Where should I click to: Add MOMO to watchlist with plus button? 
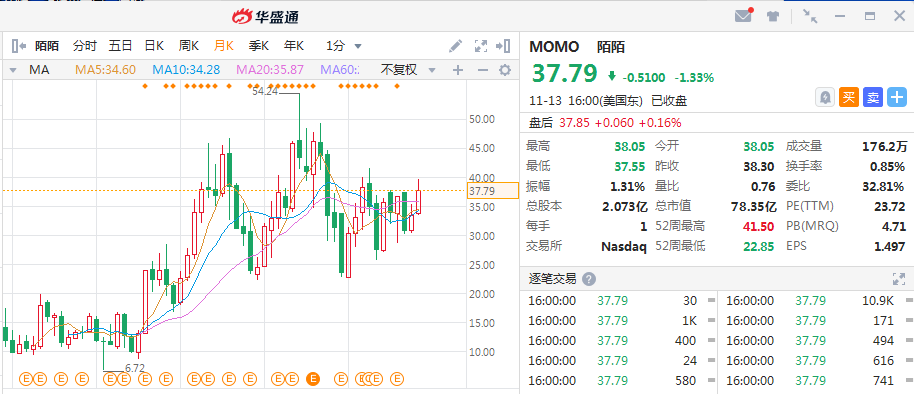[897, 97]
